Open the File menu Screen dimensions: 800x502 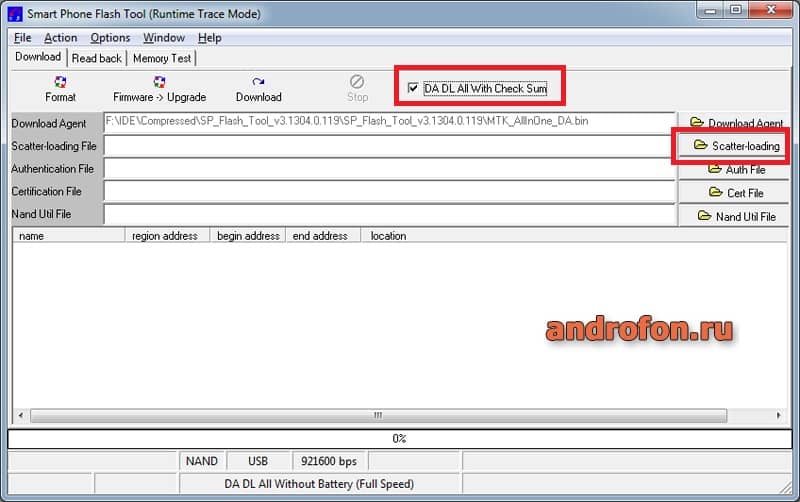pyautogui.click(x=22, y=38)
